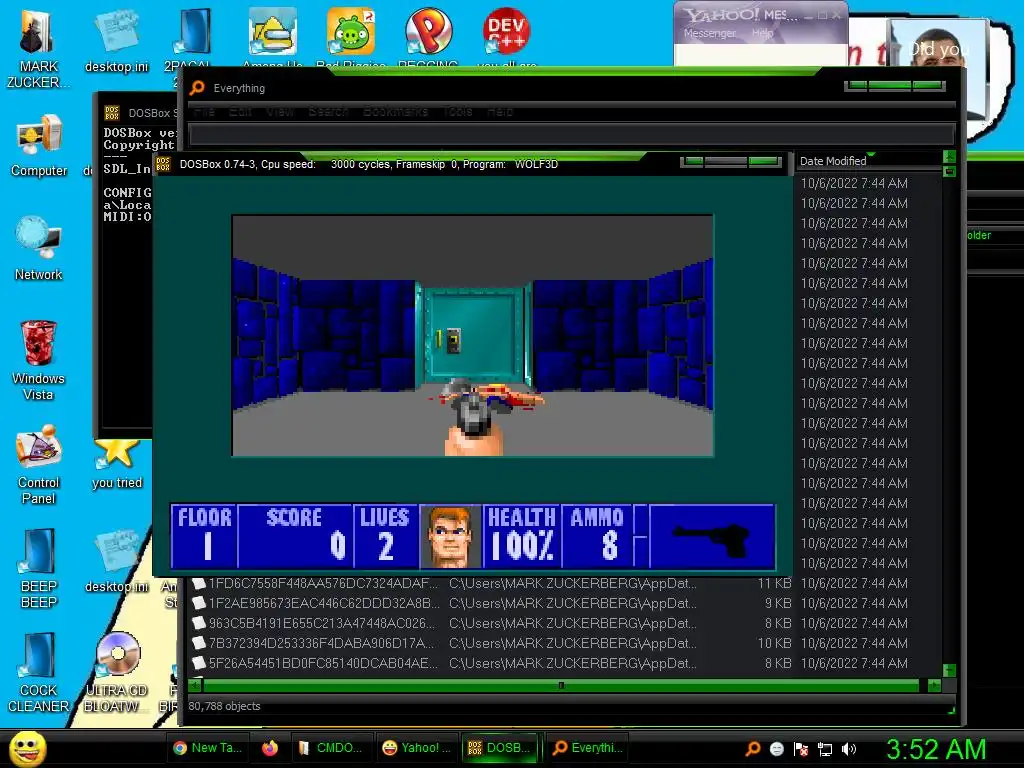Viewport: 1024px width, 768px height.
Task: Click the Everything magnifier tray icon
Action: pyautogui.click(x=753, y=748)
